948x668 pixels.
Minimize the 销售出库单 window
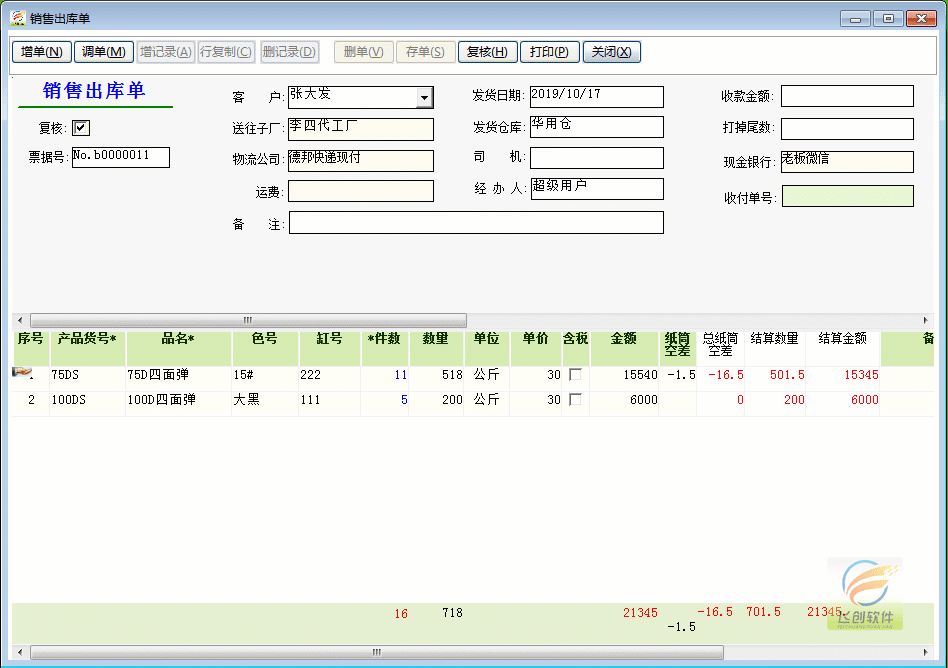pyautogui.click(x=855, y=19)
